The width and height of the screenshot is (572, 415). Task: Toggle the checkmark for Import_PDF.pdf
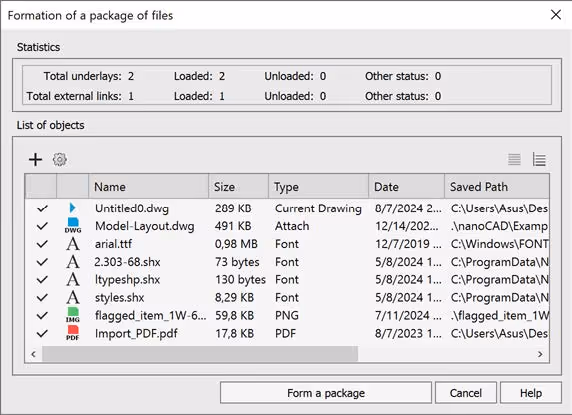(42, 333)
